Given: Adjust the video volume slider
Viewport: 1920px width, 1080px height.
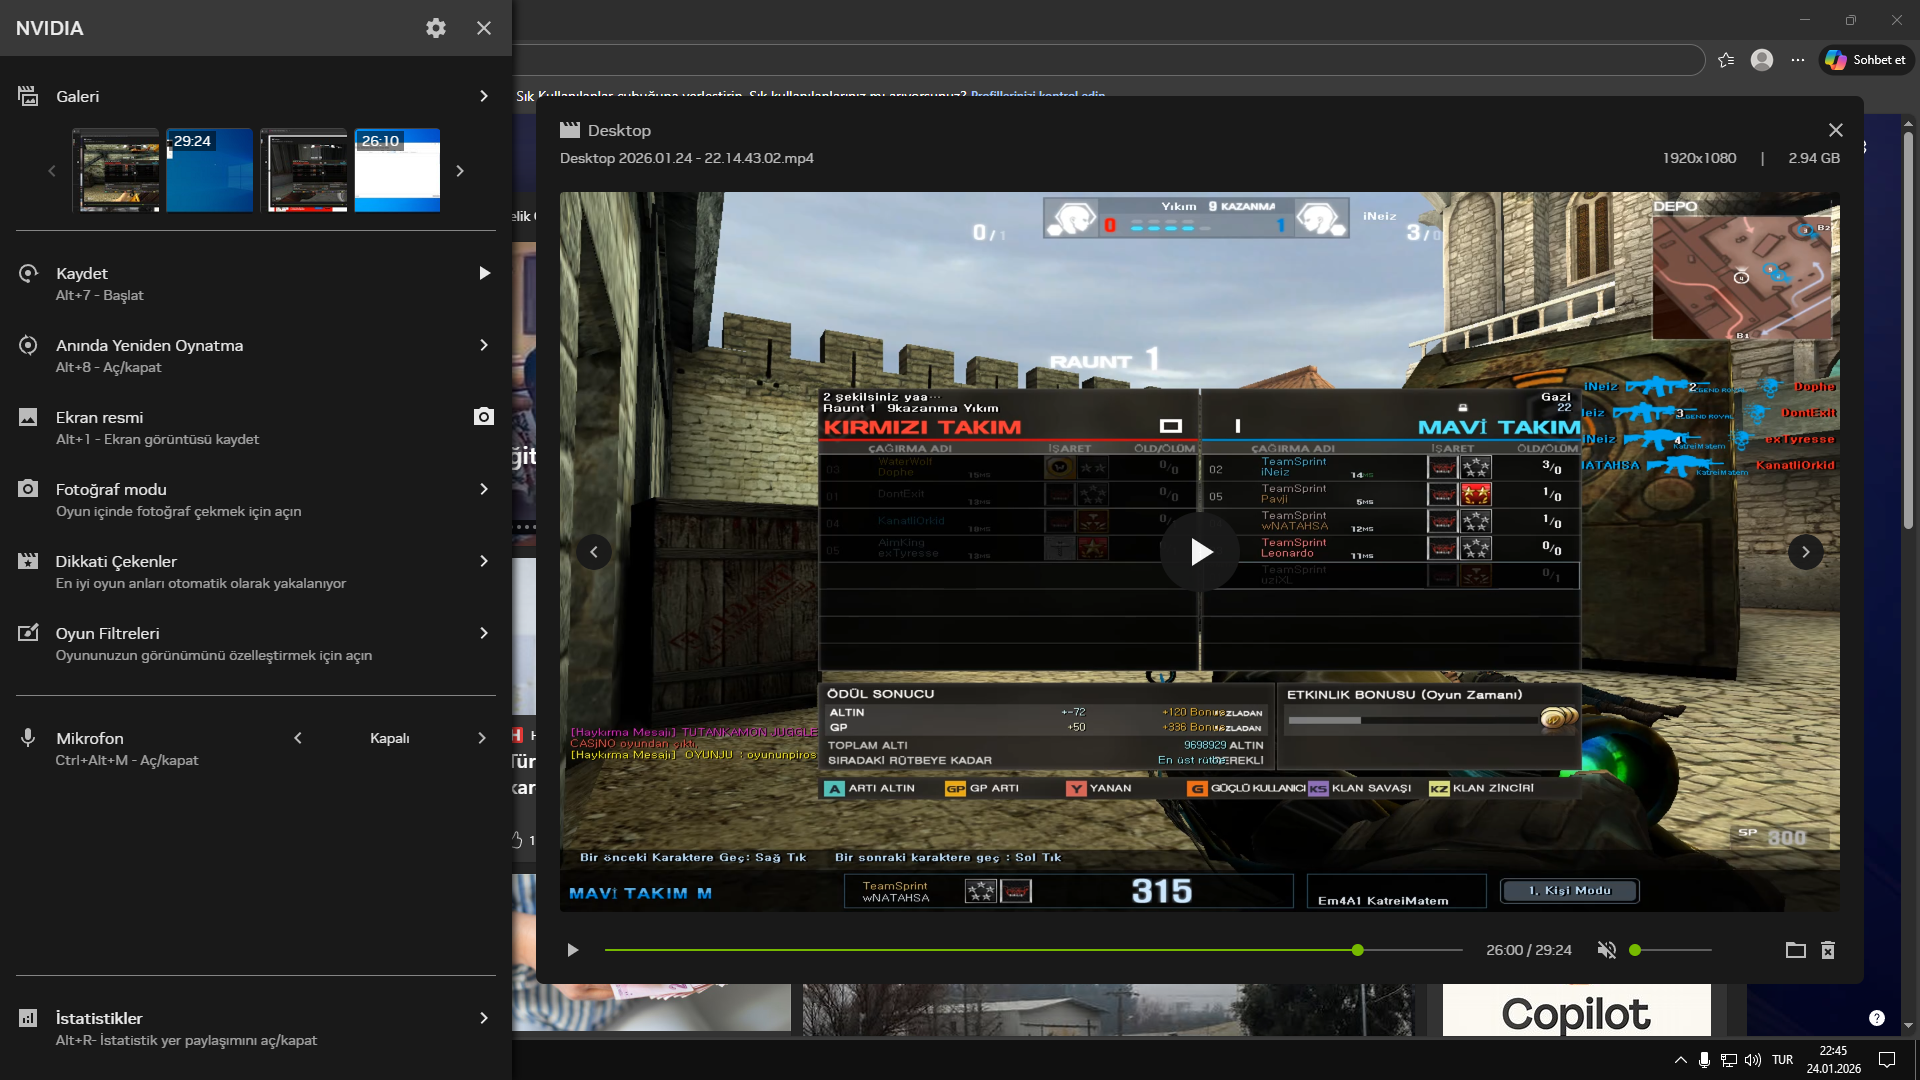Looking at the screenshot, I should [1670, 950].
